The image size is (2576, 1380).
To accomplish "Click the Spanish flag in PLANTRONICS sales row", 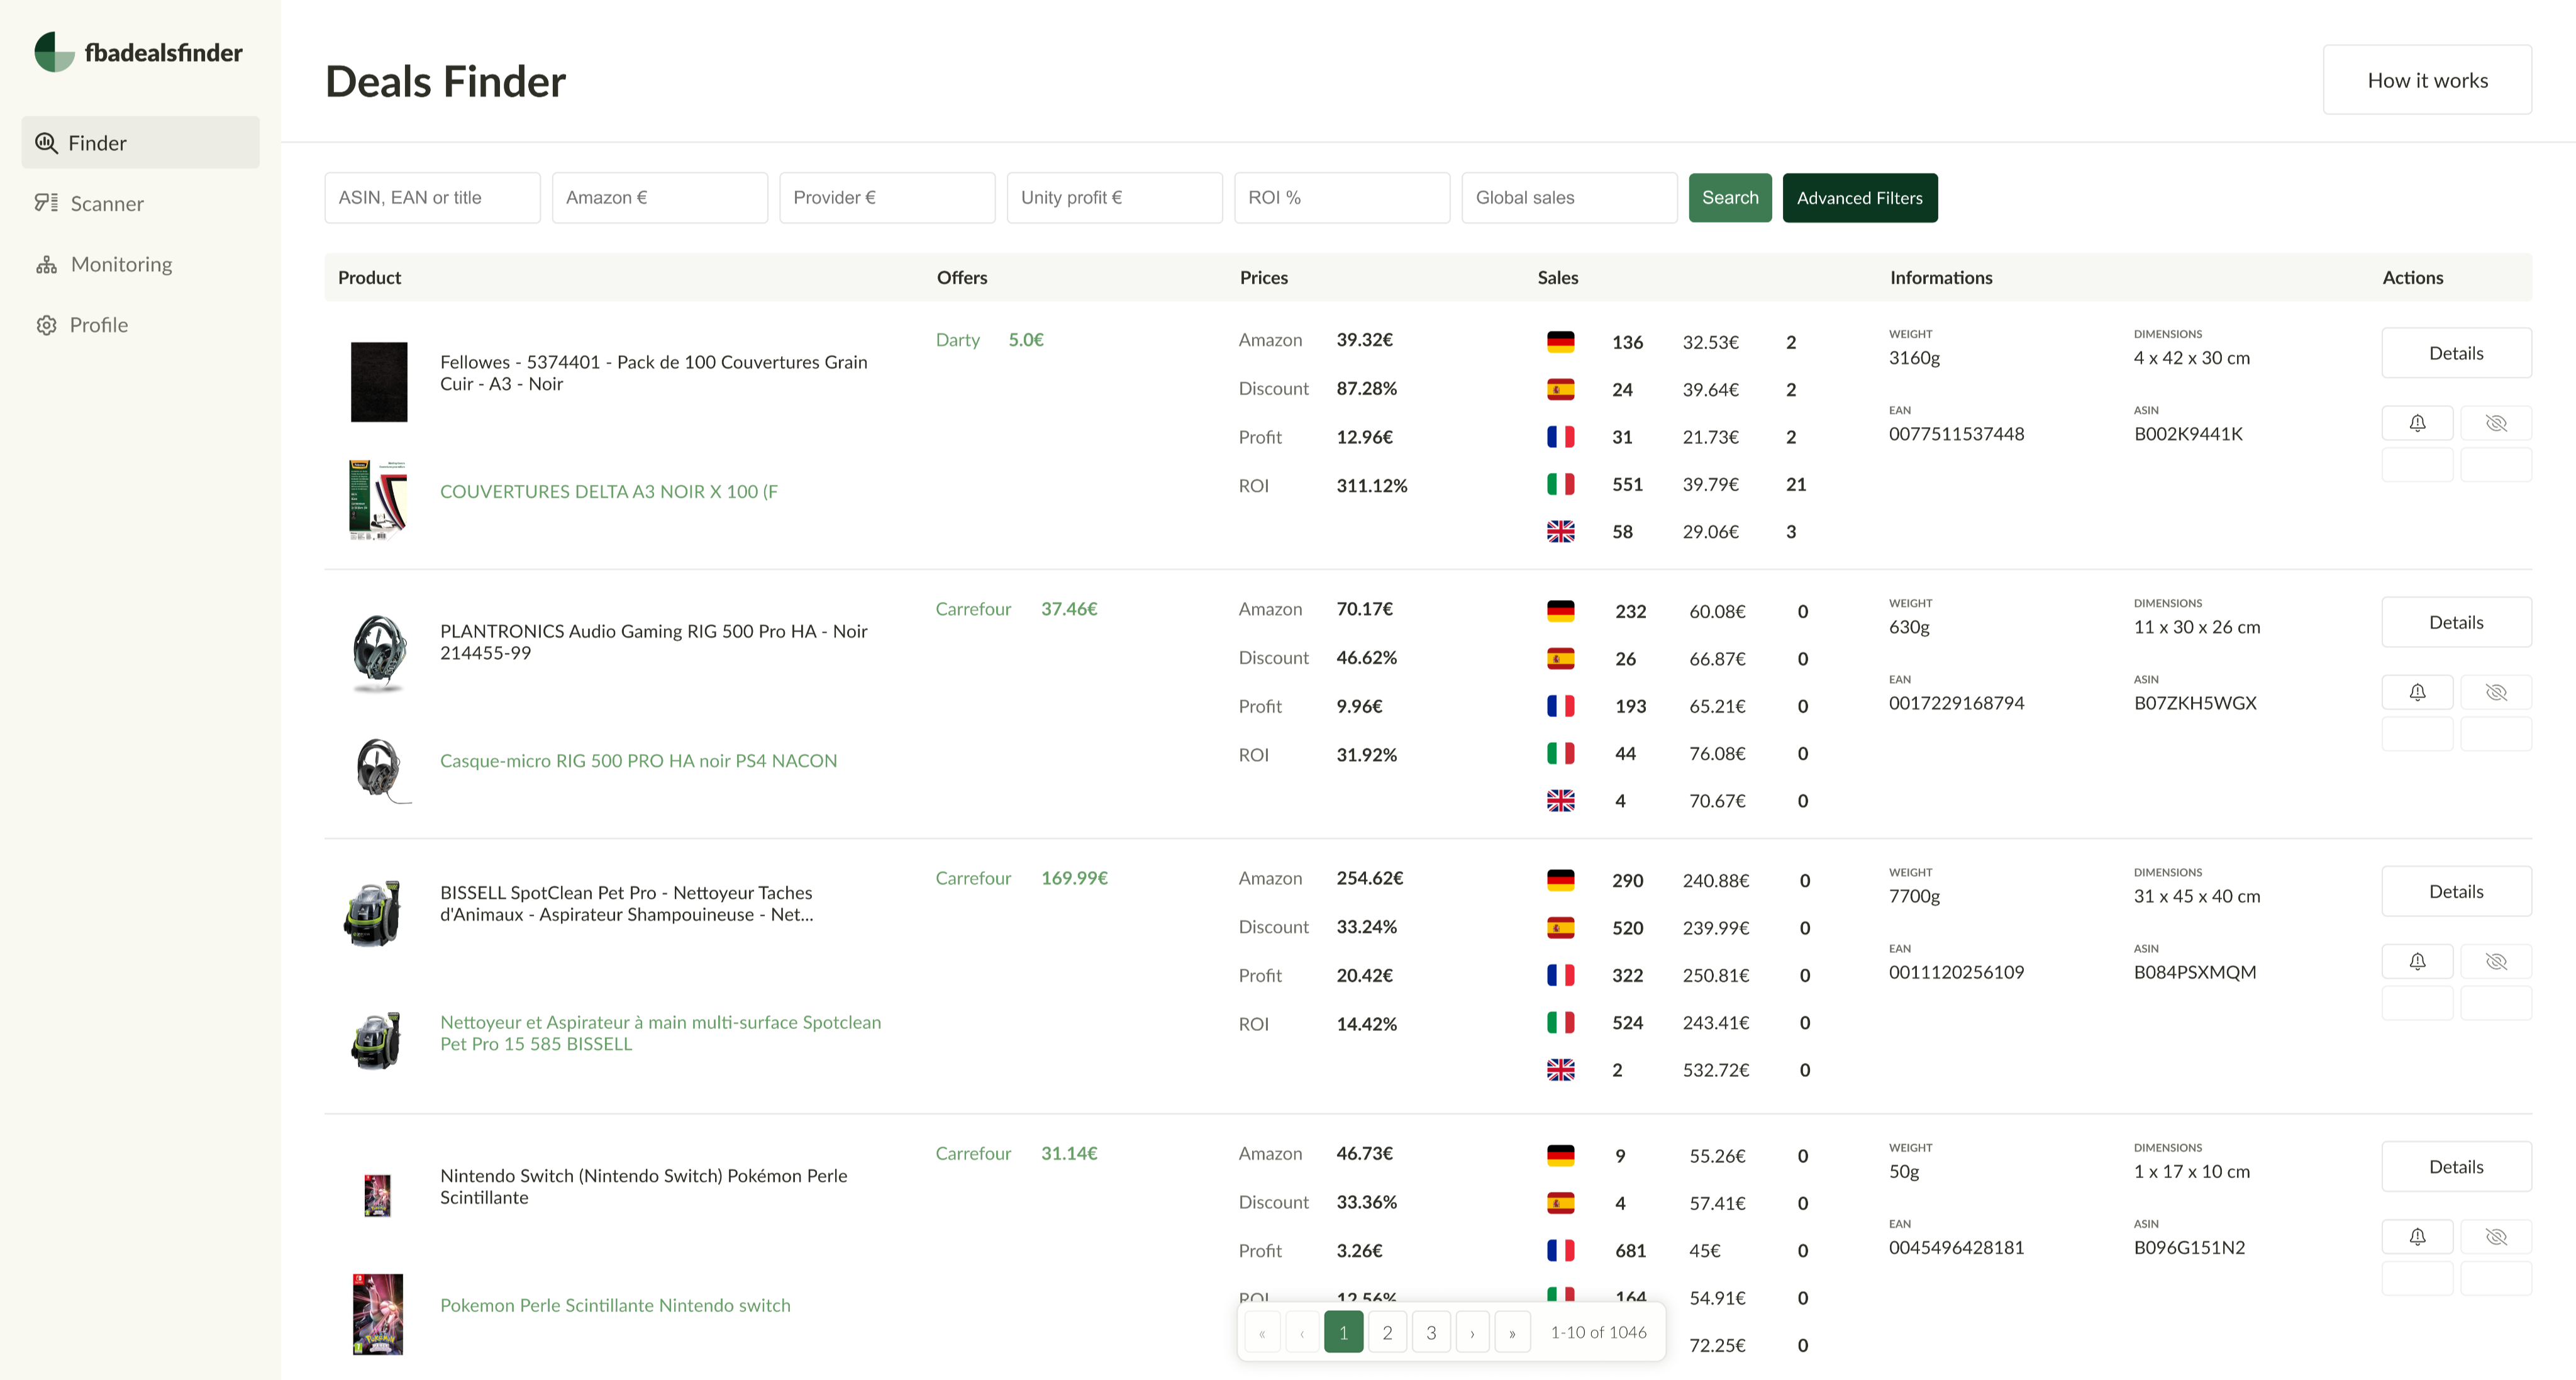I will pos(1560,658).
